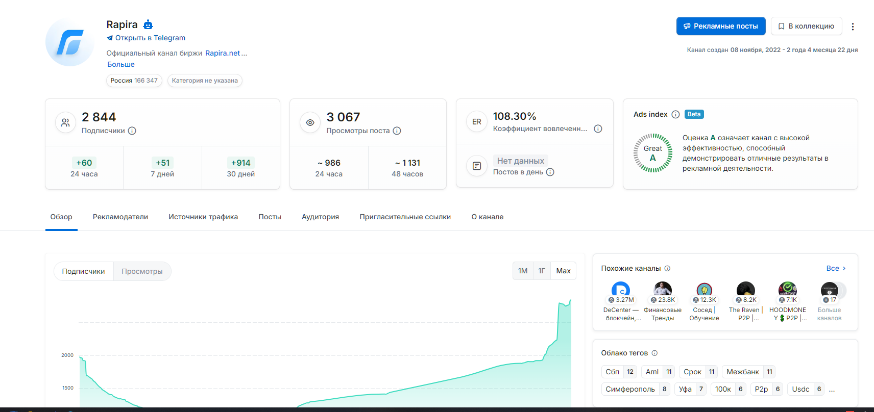Show info tooltip for Облако тегов
This screenshot has height=412, width=874.
point(654,353)
